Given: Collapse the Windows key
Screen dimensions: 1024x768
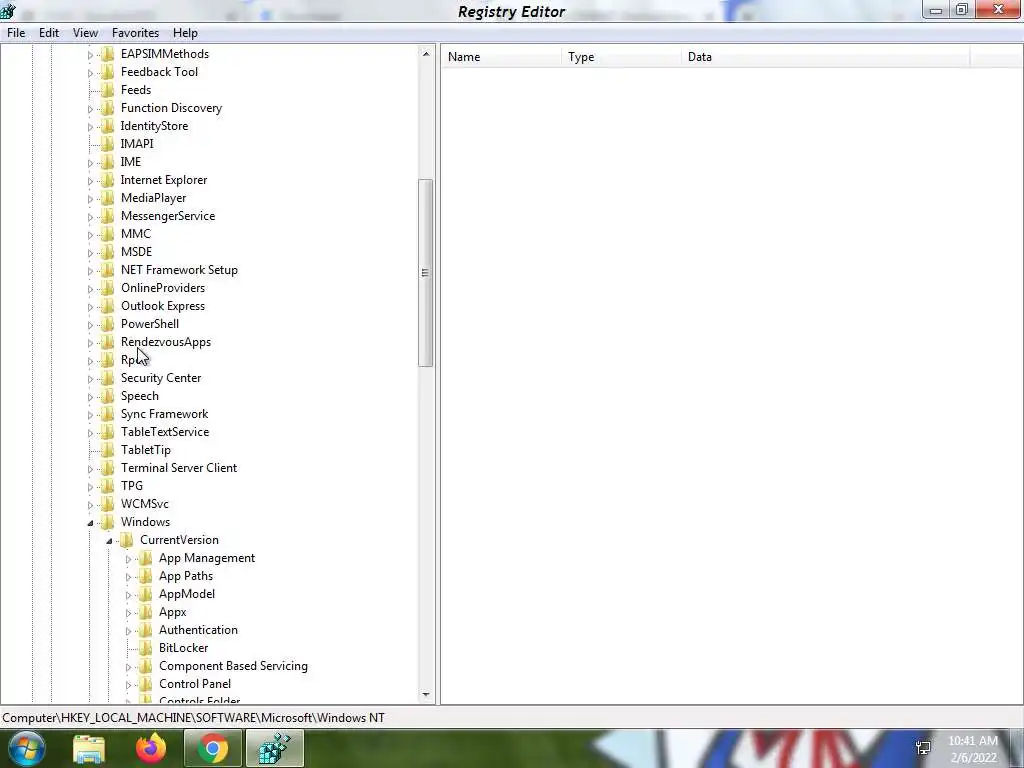Looking at the screenshot, I should [x=90, y=522].
